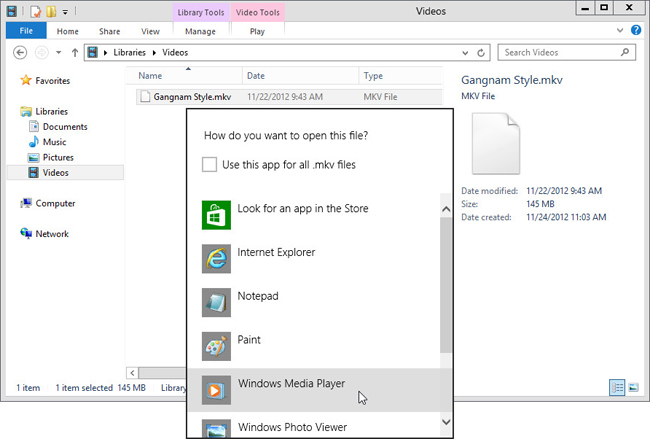Select Documents in the navigation pane

65,126
